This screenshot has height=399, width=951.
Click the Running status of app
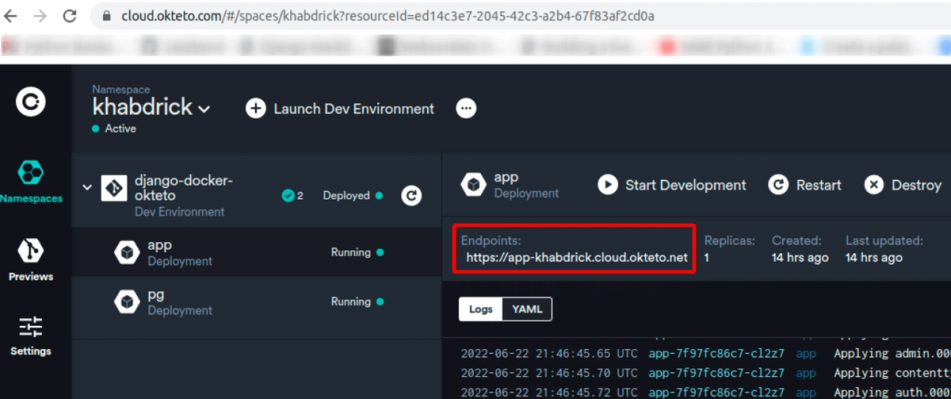(351, 252)
